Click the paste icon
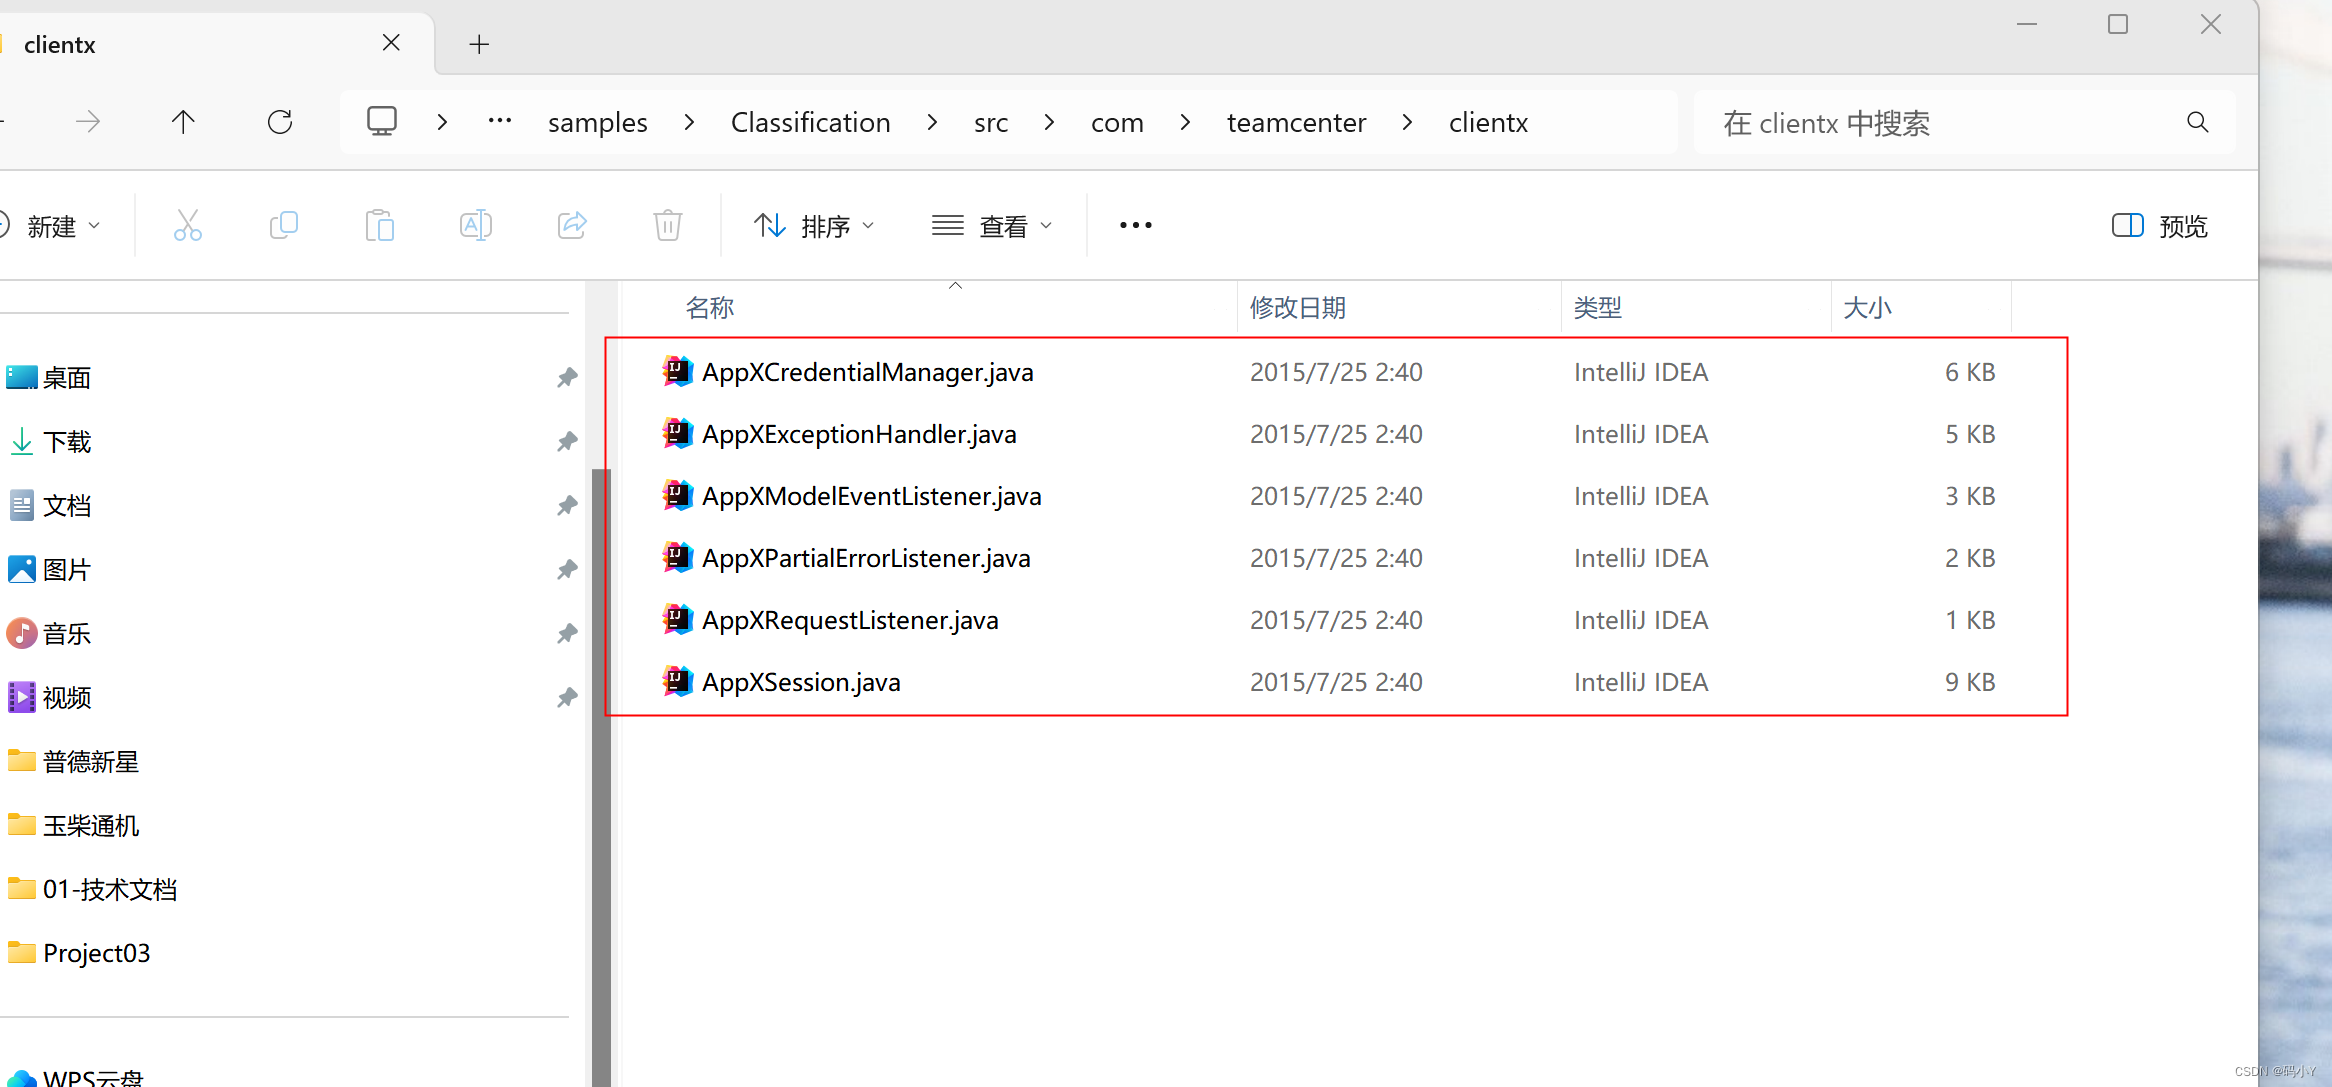The image size is (2332, 1087). (x=380, y=225)
